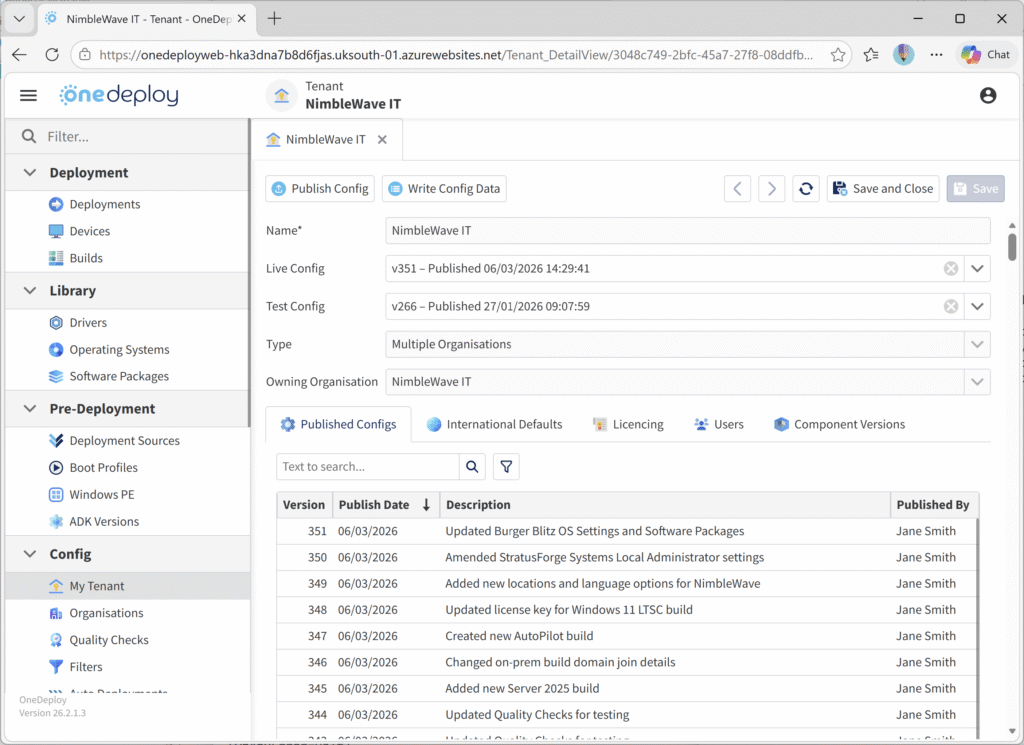
Task: Sort by the Description column header
Action: (x=665, y=505)
